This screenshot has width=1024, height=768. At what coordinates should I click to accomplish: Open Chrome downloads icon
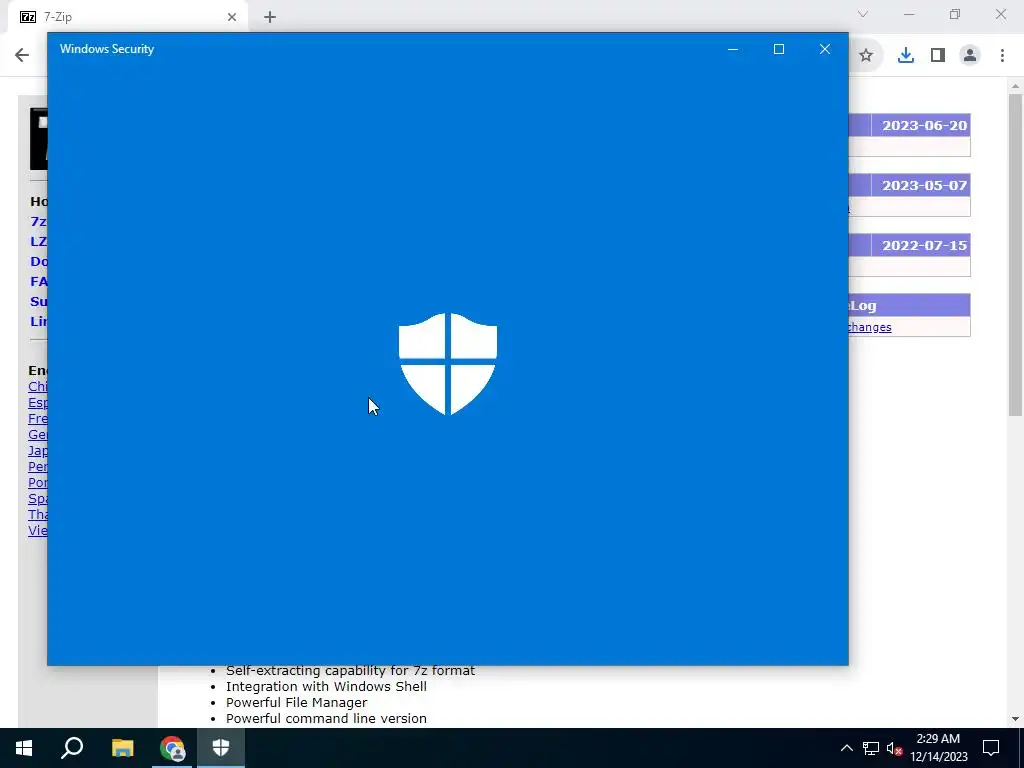pos(905,56)
